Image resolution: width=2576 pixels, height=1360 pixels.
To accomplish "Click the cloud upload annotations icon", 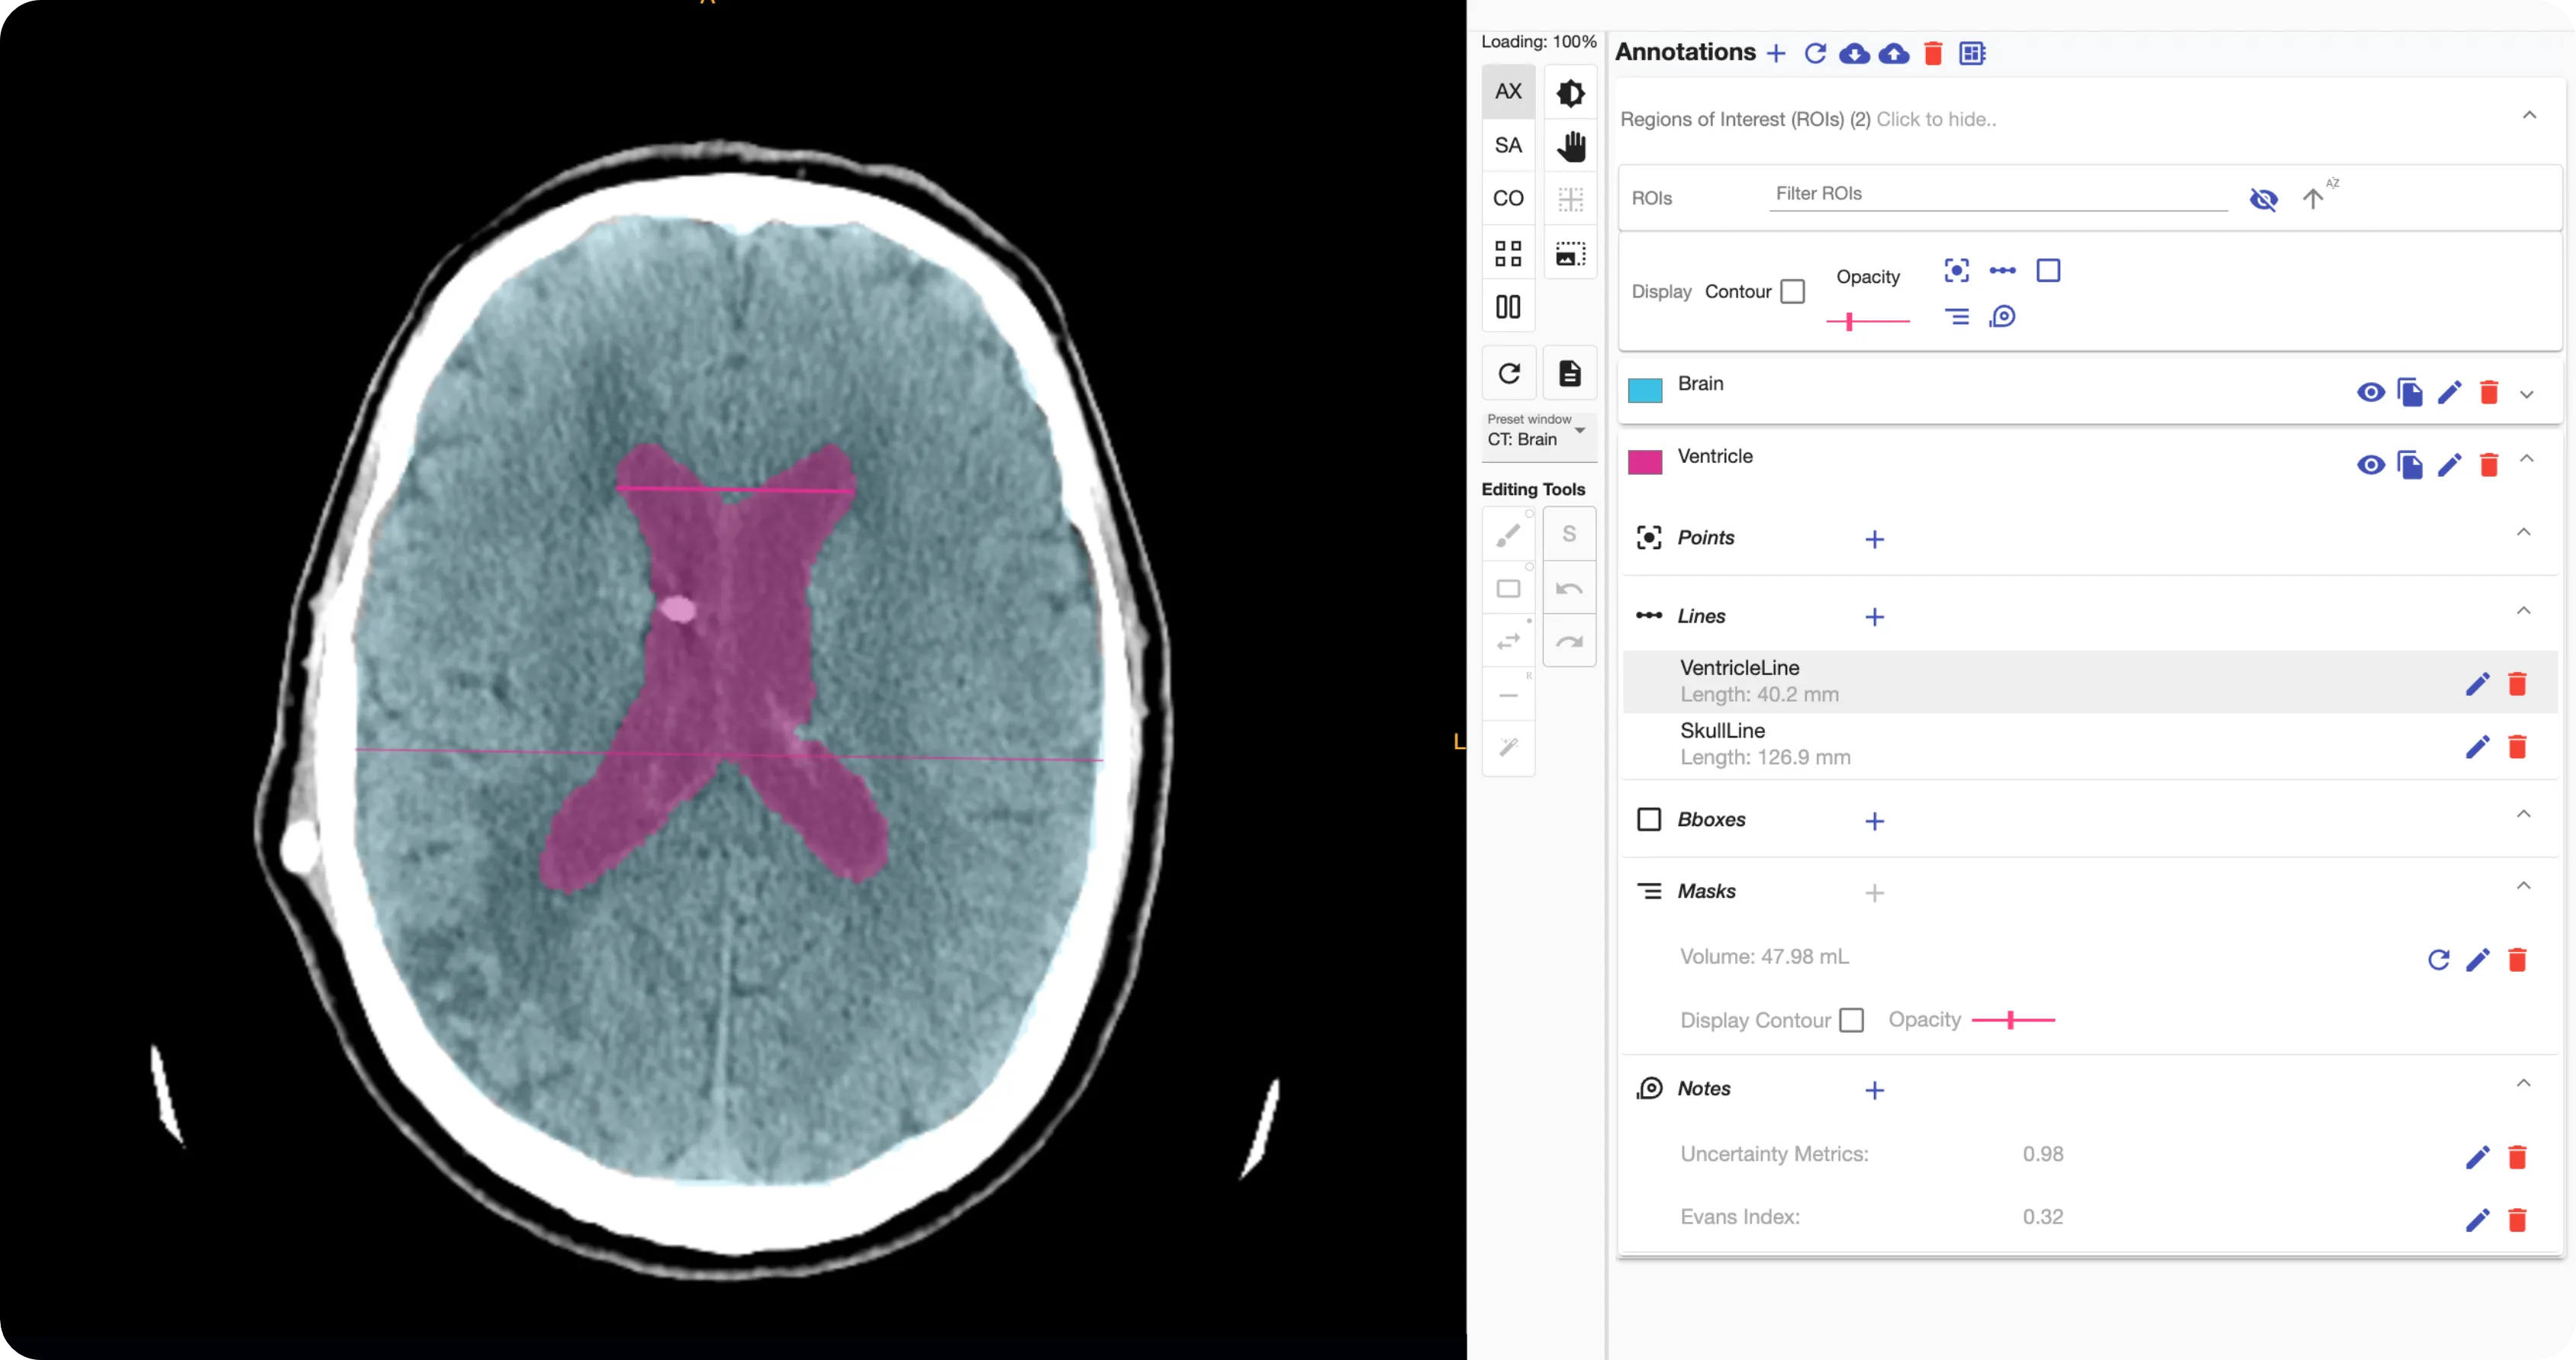I will point(1893,54).
